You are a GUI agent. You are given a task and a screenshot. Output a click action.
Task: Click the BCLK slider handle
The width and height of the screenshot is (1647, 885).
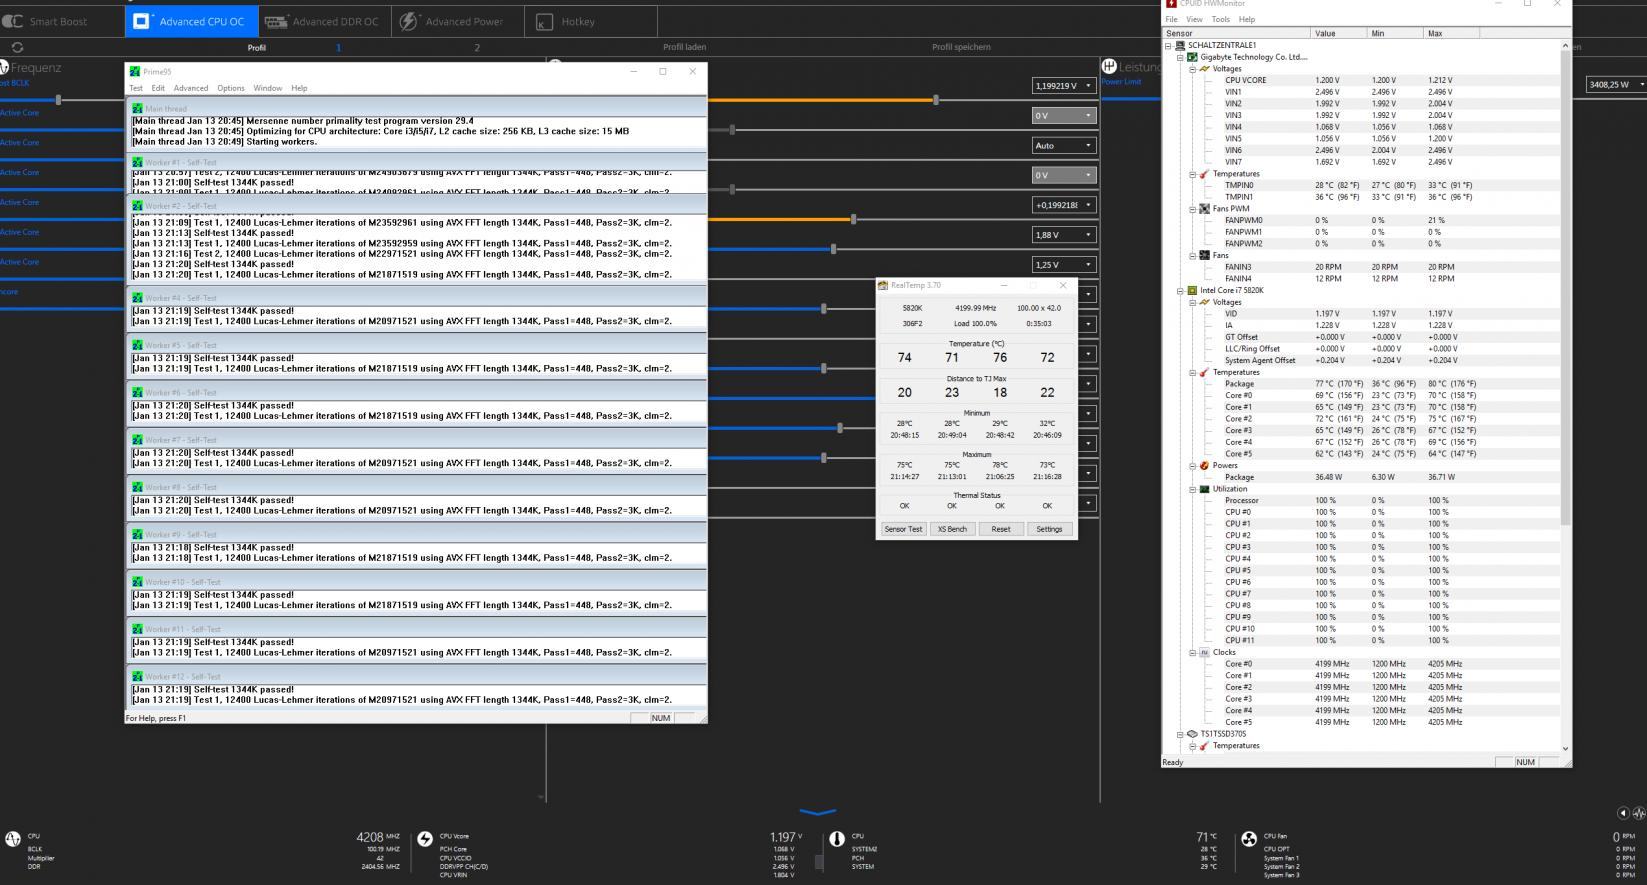click(x=59, y=100)
